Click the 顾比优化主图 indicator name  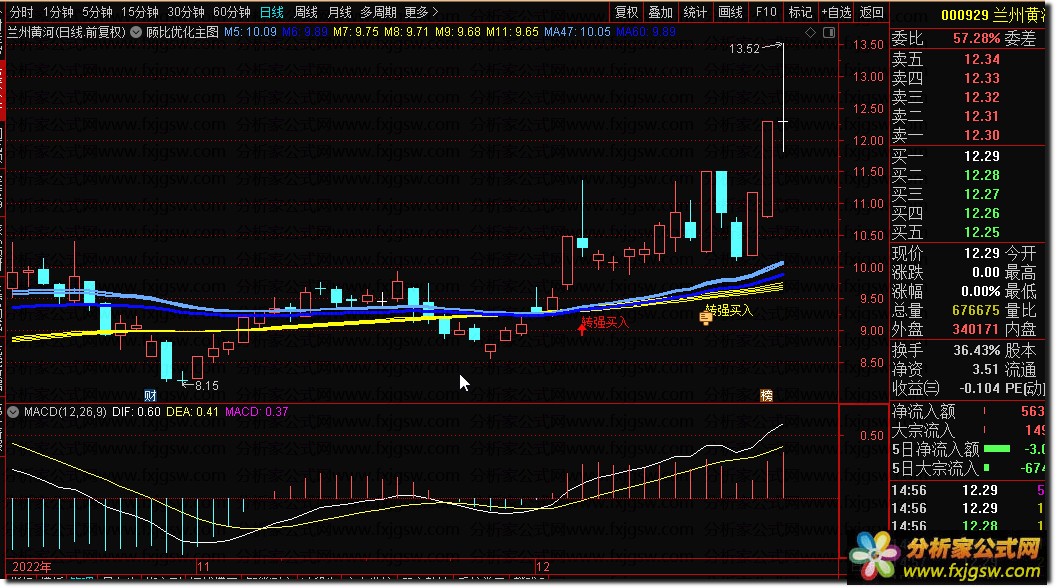(x=182, y=32)
